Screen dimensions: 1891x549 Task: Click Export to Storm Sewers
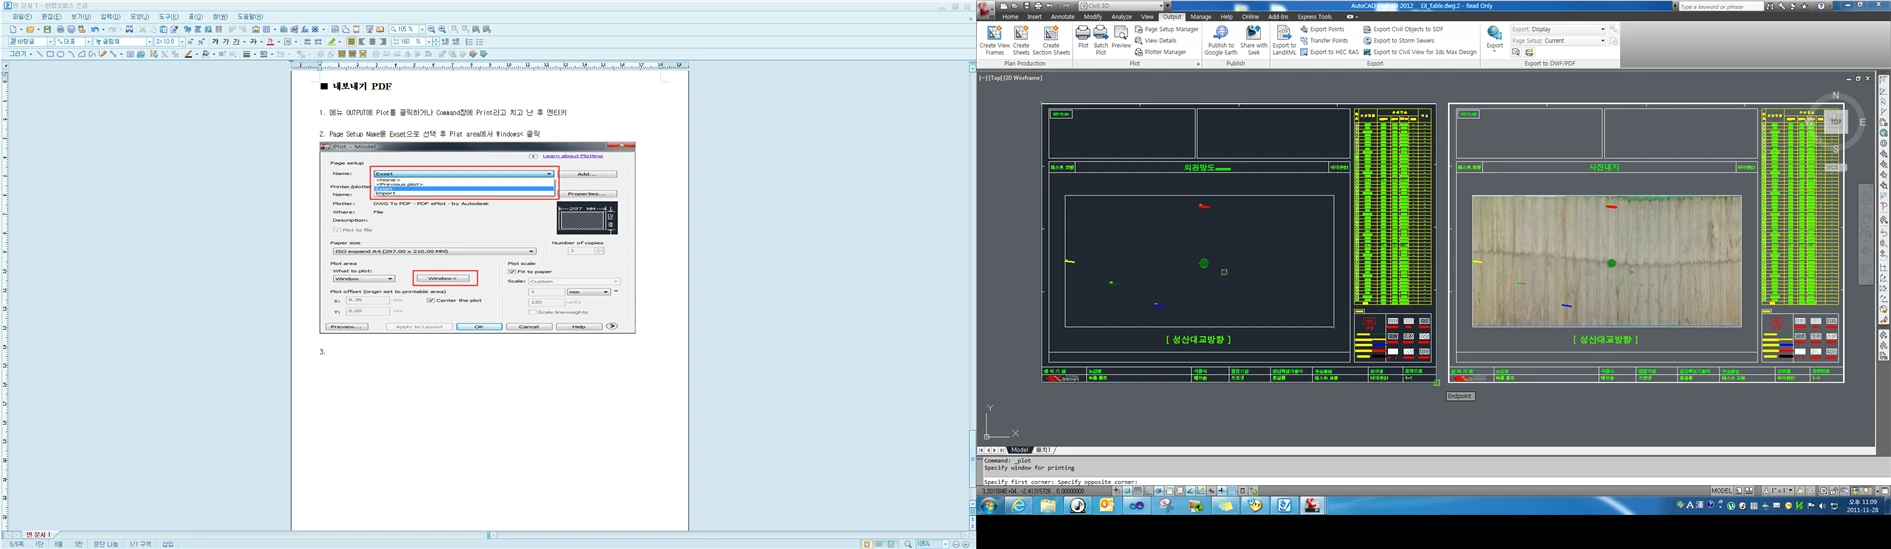click(x=1399, y=41)
